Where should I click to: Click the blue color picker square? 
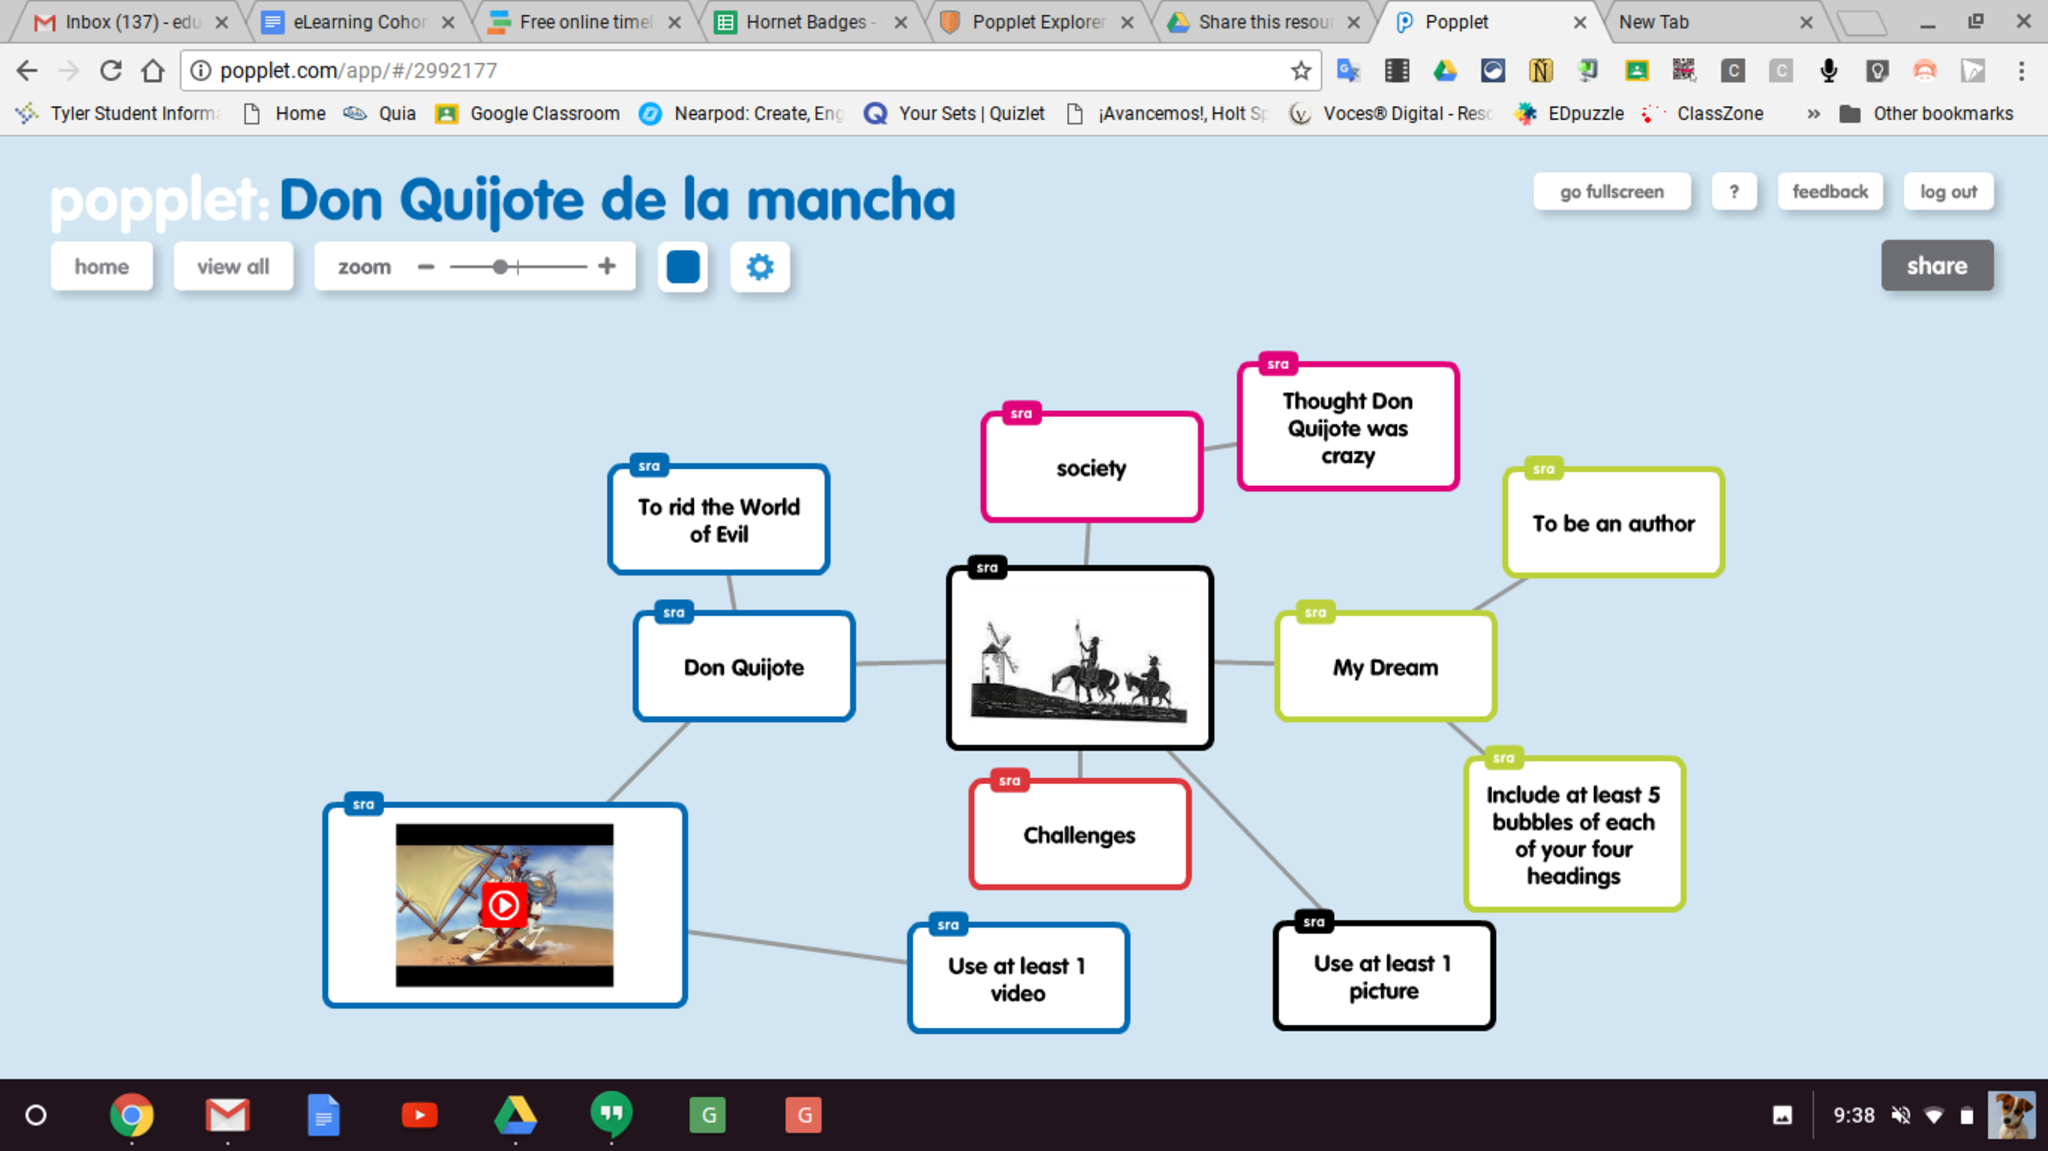pos(683,267)
